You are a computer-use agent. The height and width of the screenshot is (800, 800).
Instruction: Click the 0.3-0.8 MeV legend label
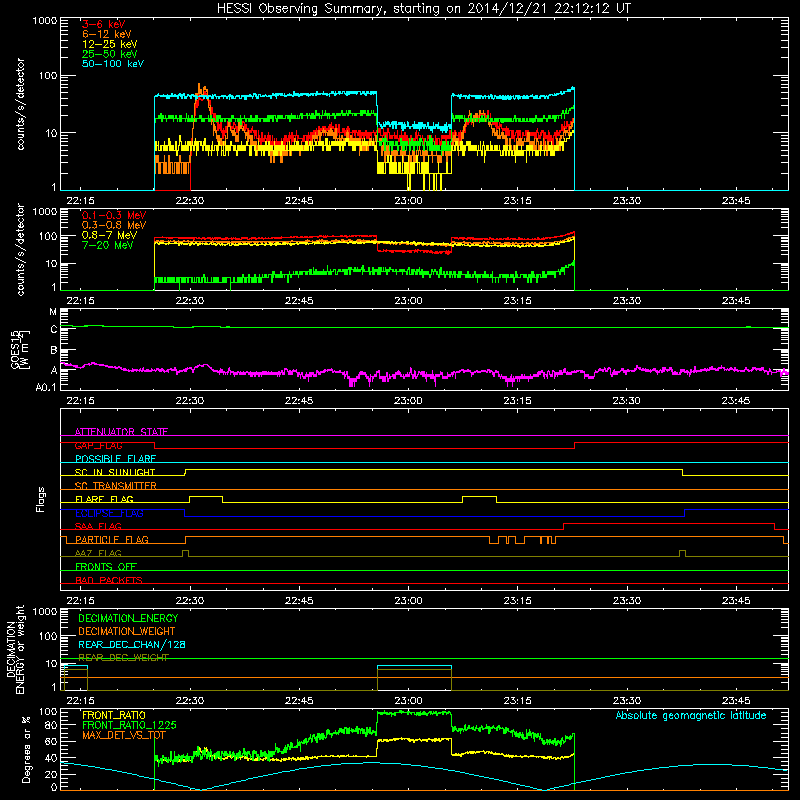click(x=114, y=225)
